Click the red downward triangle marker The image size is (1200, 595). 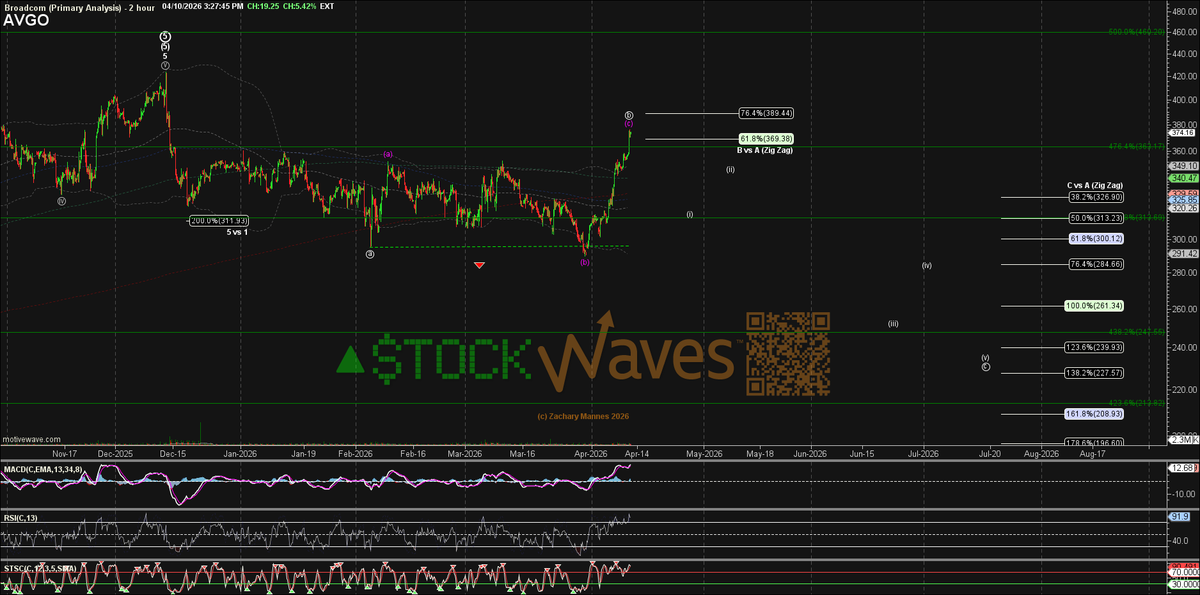pyautogui.click(x=480, y=265)
